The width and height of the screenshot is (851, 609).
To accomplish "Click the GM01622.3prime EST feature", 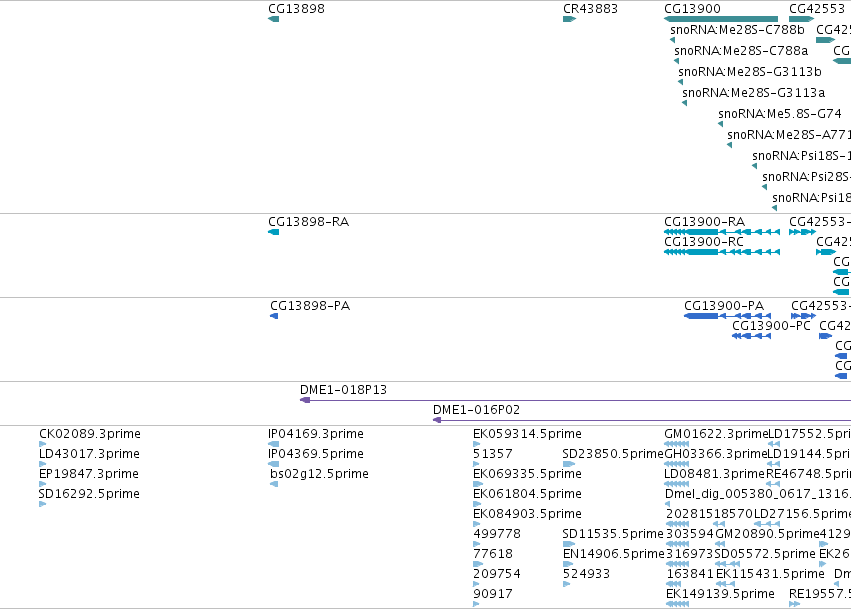I will (677, 444).
